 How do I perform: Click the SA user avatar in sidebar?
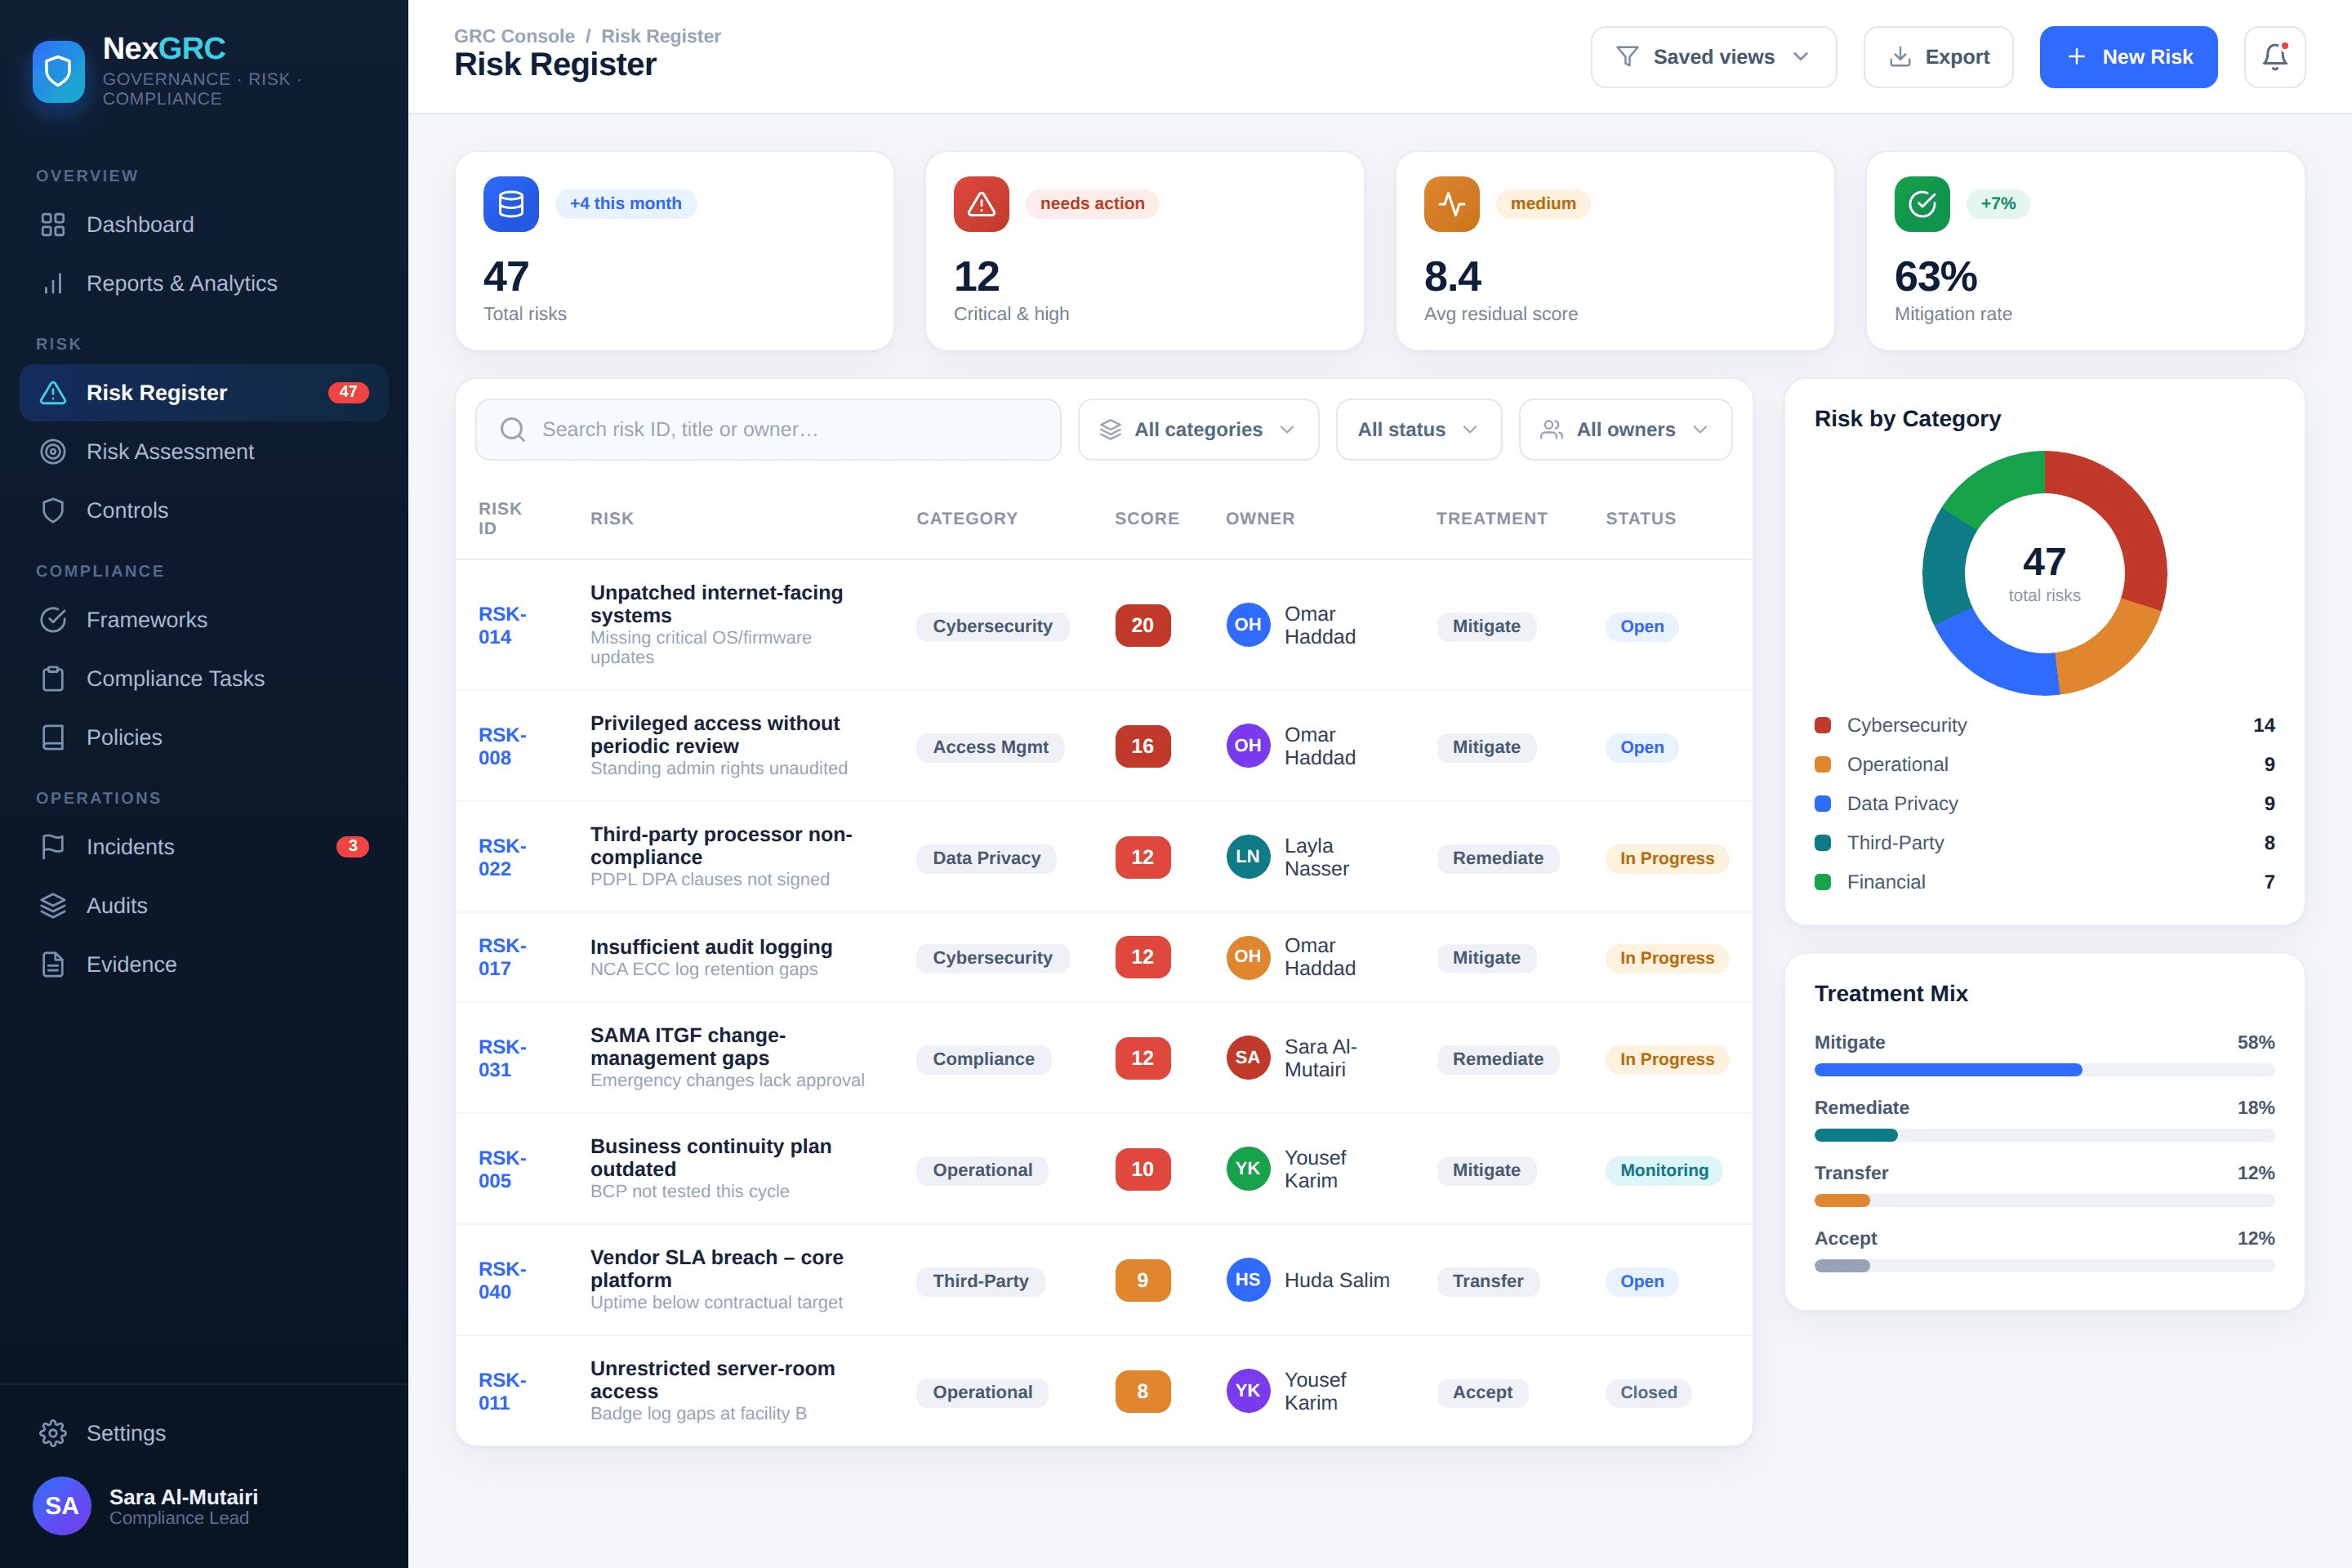click(62, 1506)
